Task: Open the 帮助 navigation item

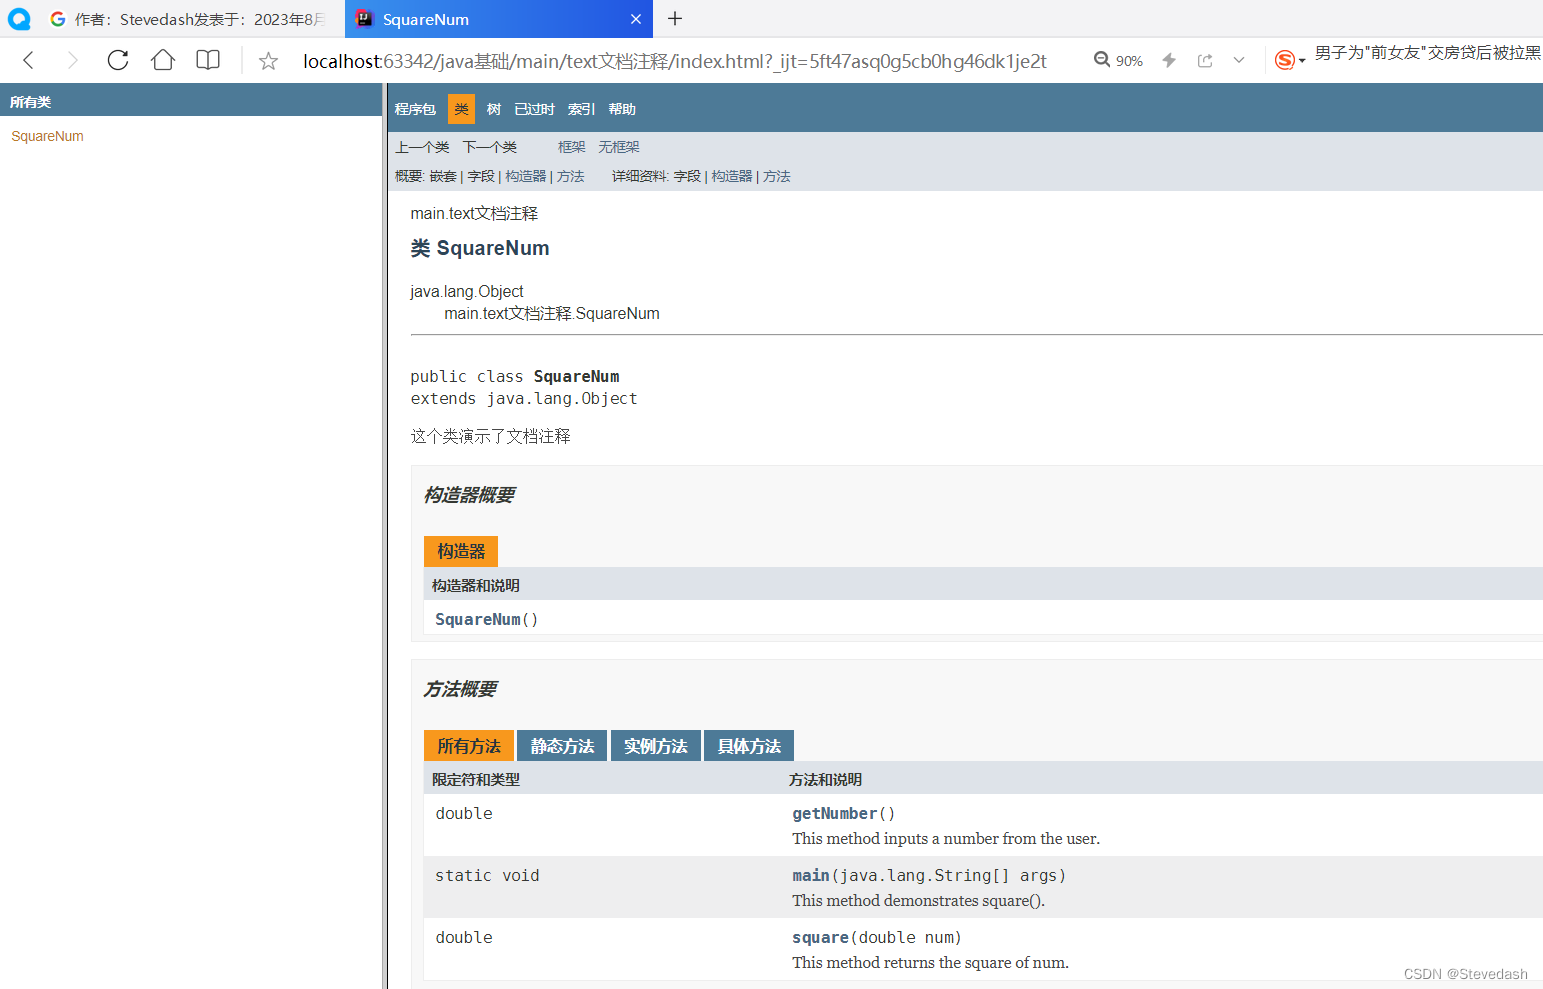Action: click(622, 109)
